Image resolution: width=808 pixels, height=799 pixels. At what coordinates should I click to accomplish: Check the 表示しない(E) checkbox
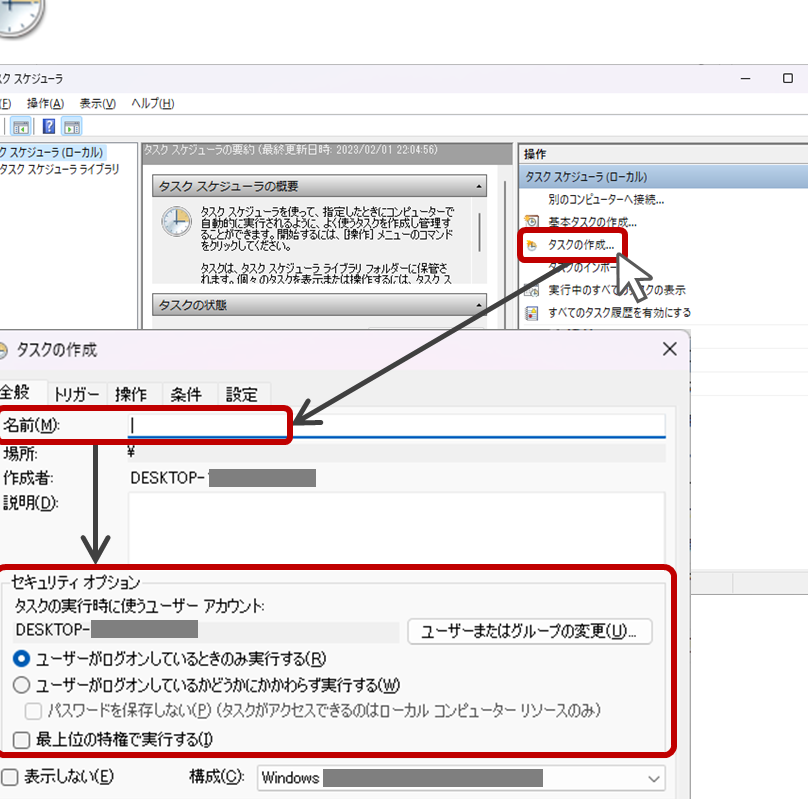tap(8, 778)
